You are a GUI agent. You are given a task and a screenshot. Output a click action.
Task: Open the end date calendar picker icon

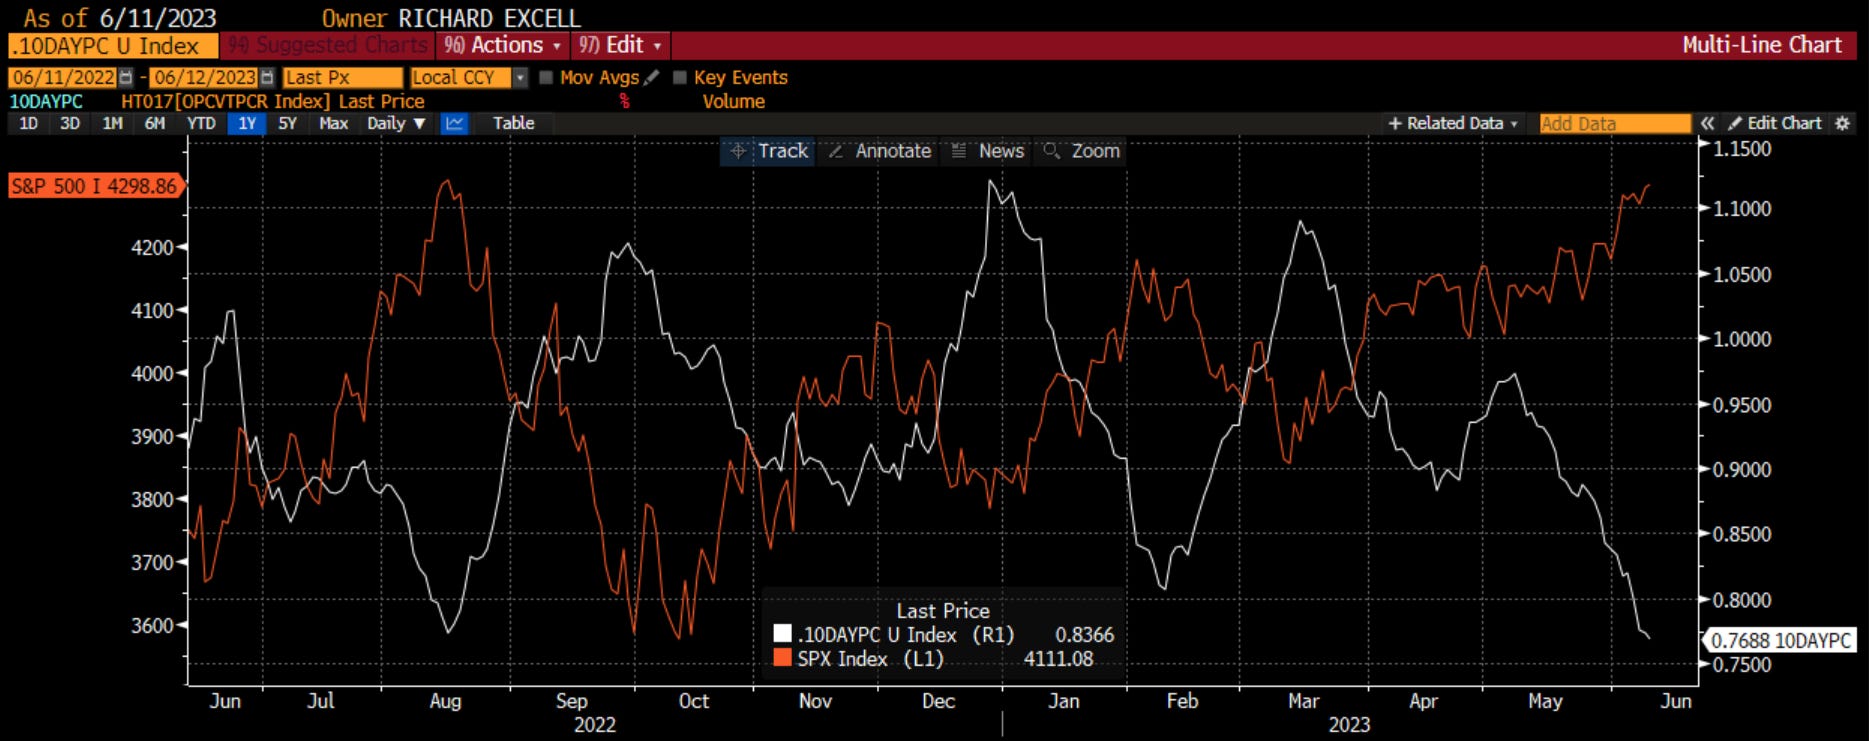coord(267,77)
